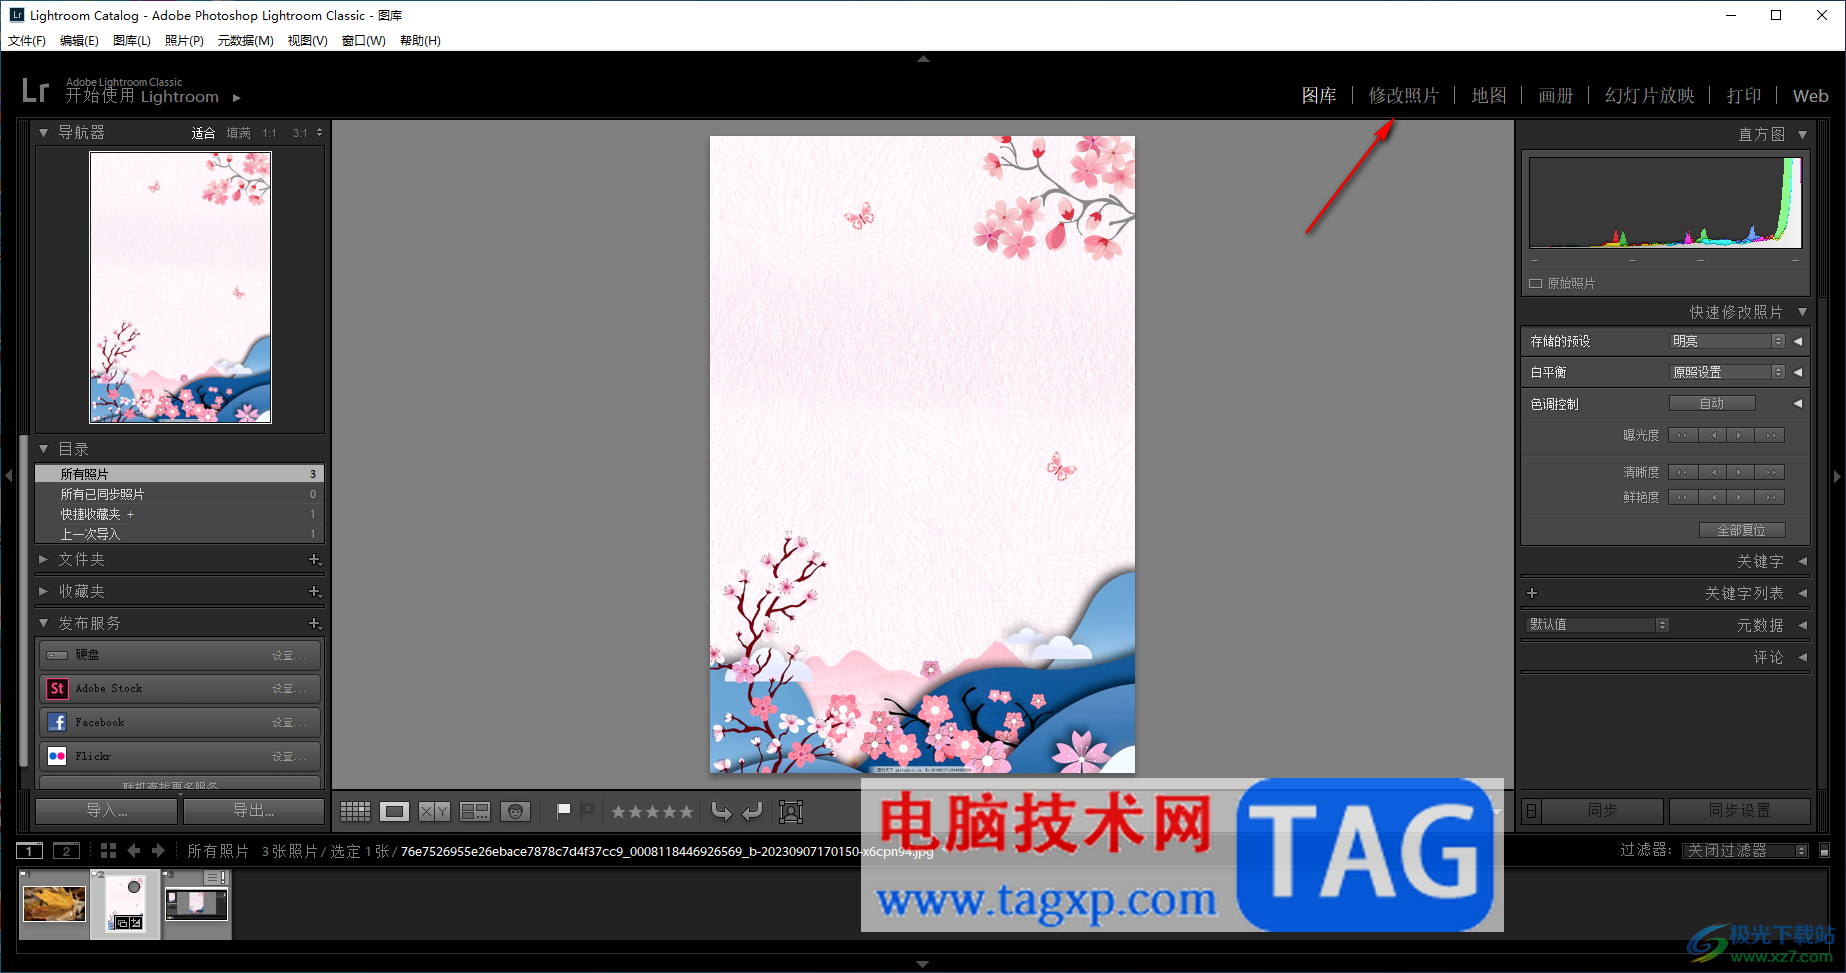Viewport: 1846px width, 973px height.
Task: Open the Develop module tab
Action: [1403, 96]
